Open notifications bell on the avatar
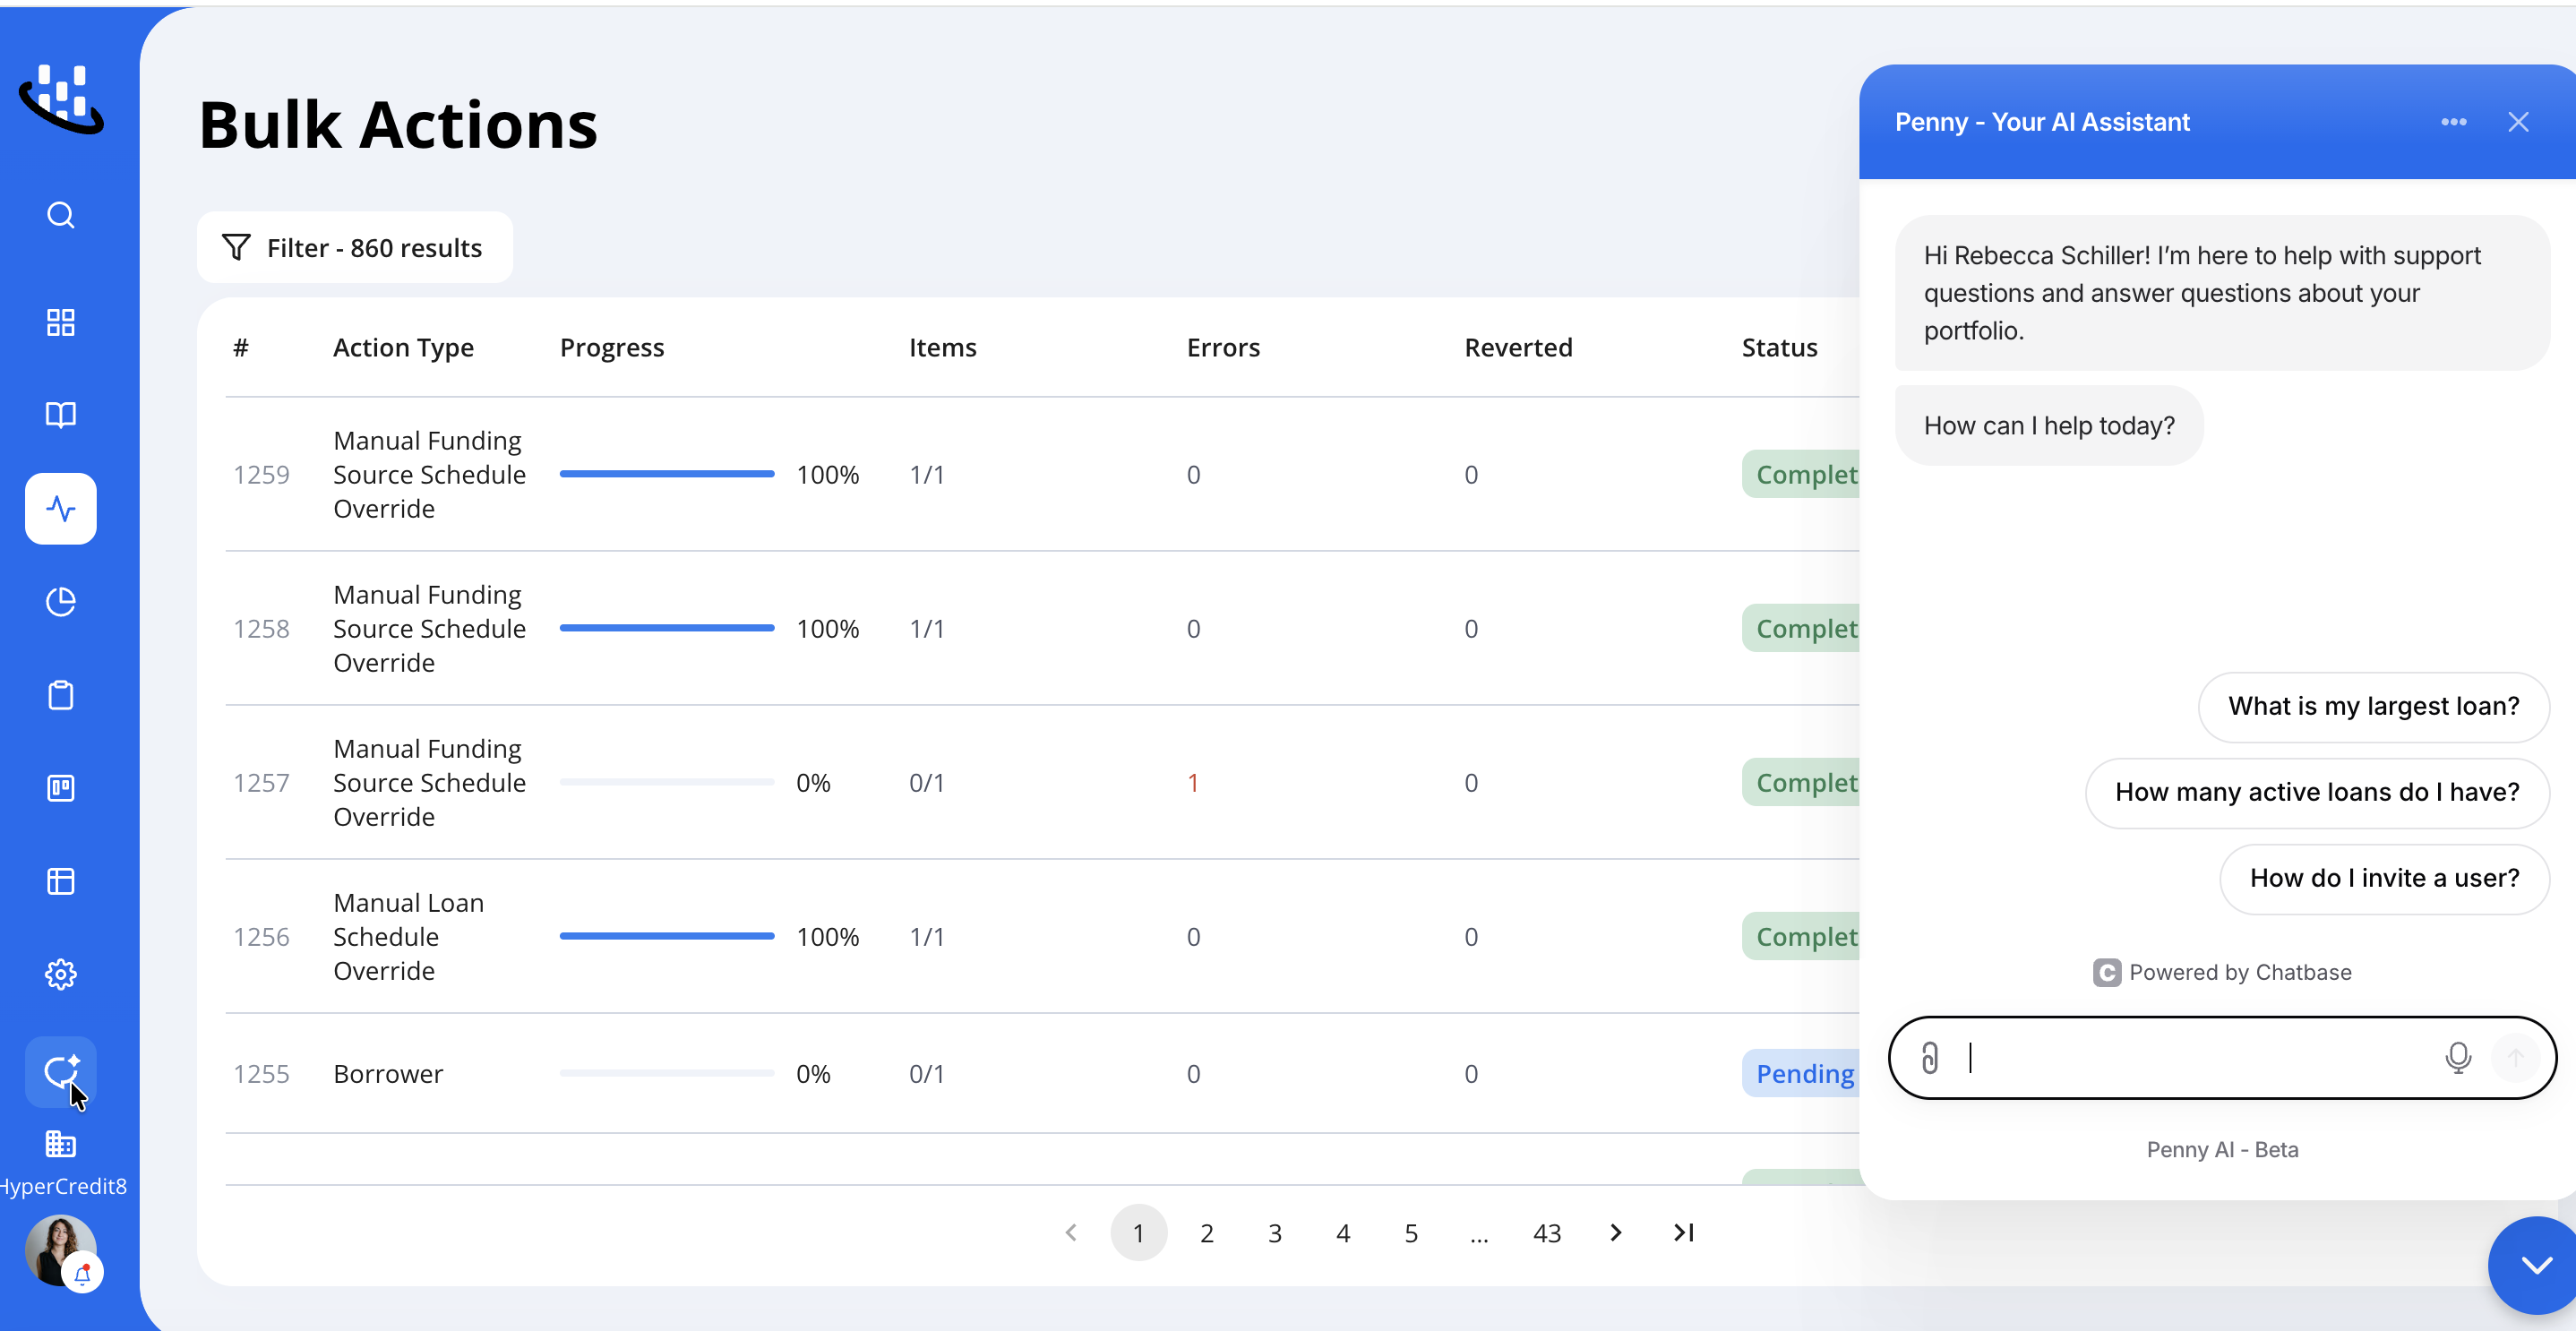 click(x=83, y=1274)
